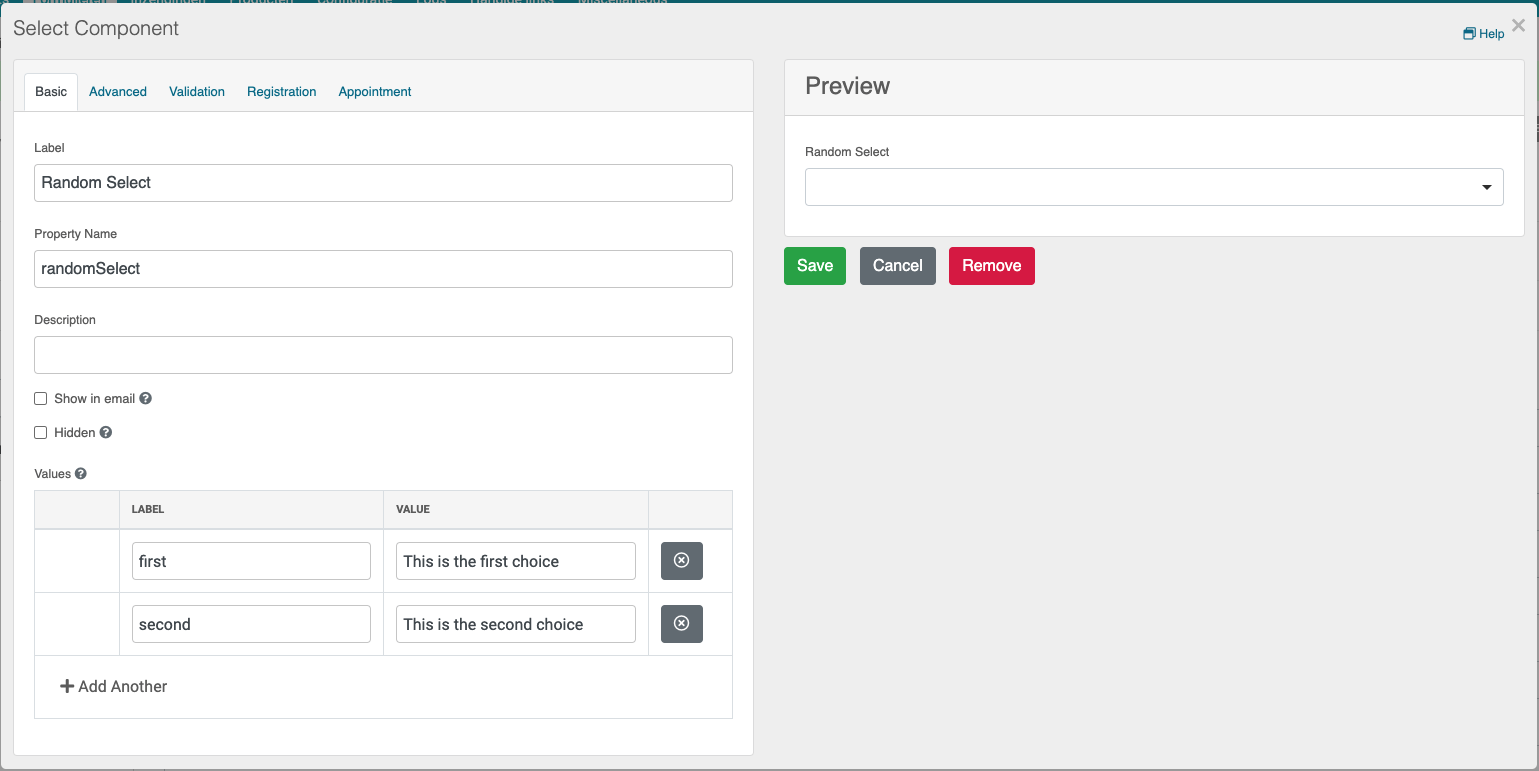1539x771 pixels.
Task: Click the LABEL column header
Action: pyautogui.click(x=148, y=509)
